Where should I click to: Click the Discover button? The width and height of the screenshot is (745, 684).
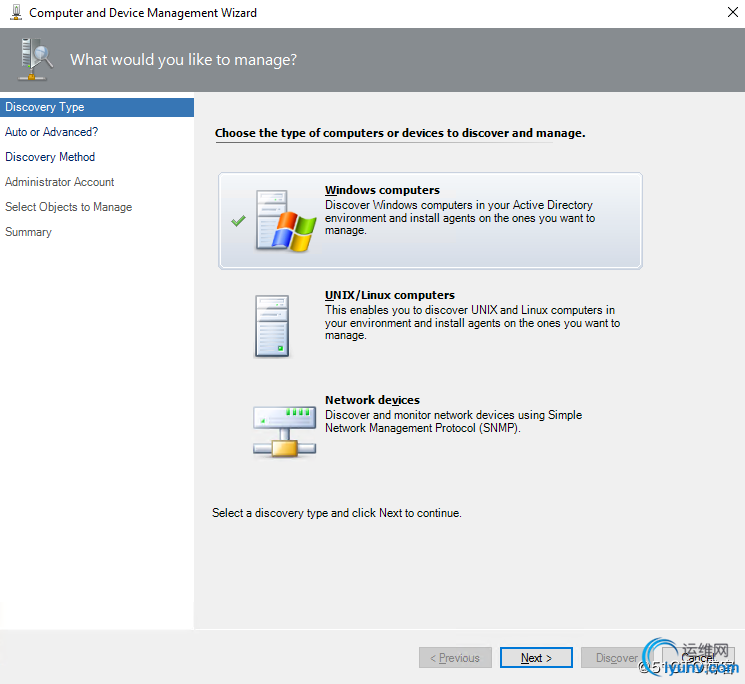(x=617, y=657)
